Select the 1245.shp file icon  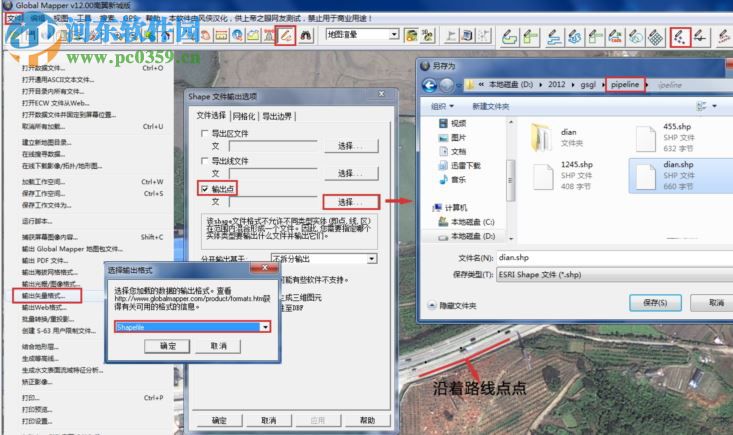[543, 177]
